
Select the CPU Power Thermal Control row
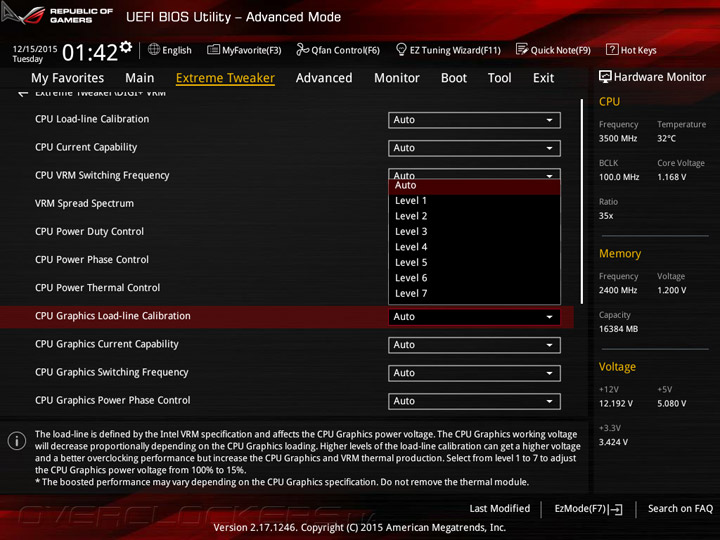(286, 287)
